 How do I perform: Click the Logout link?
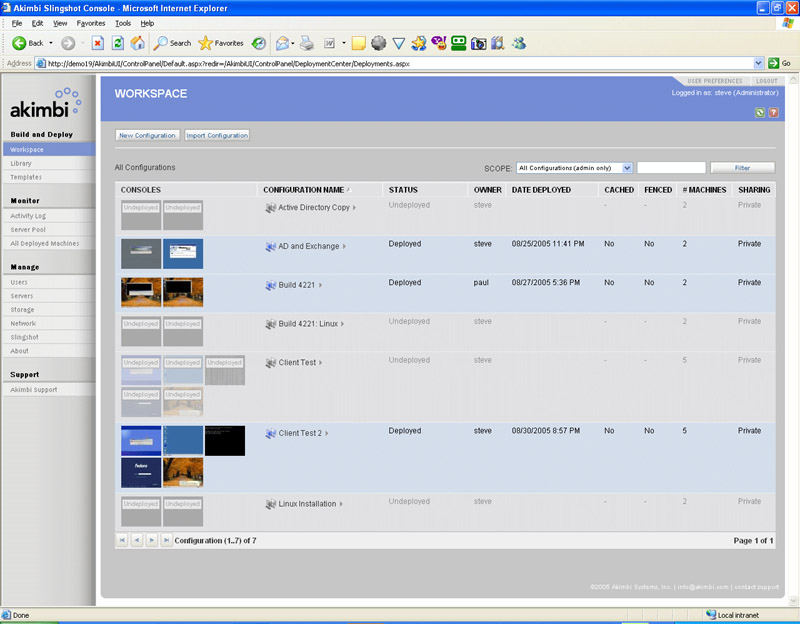pyautogui.click(x=767, y=81)
